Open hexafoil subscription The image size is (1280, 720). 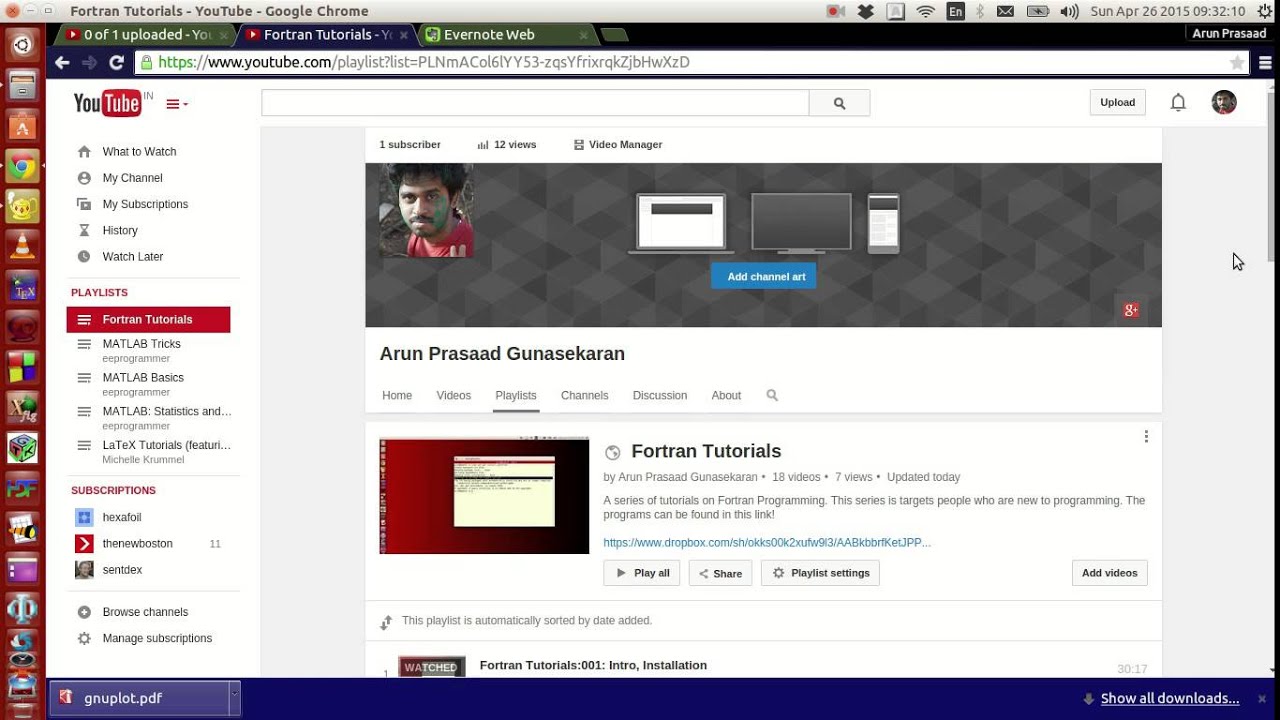121,518
